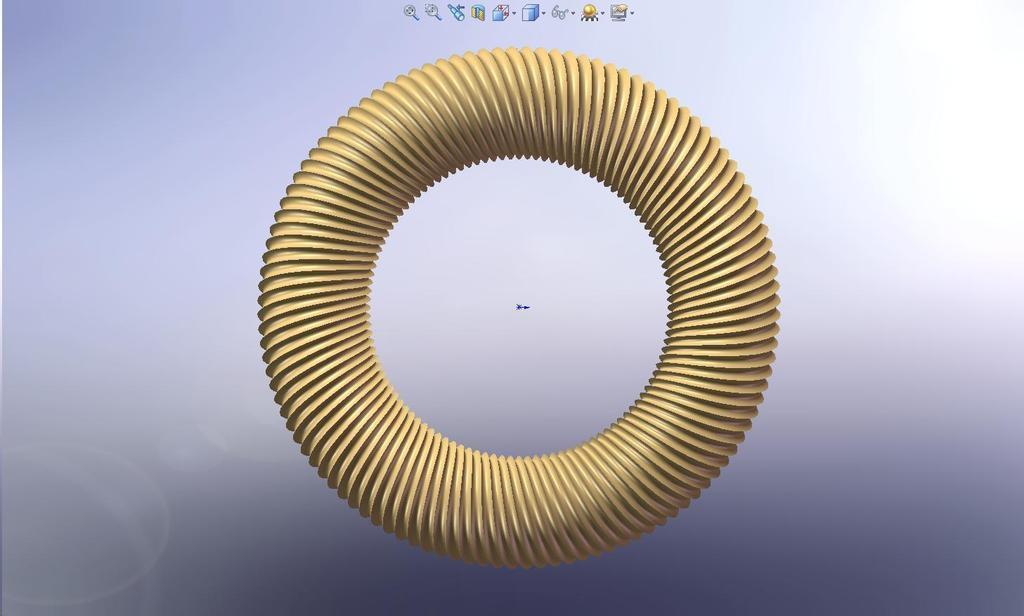Screen dimensions: 1024x616
Task: Click the Display Style cube icon
Action: pyautogui.click(x=530, y=12)
